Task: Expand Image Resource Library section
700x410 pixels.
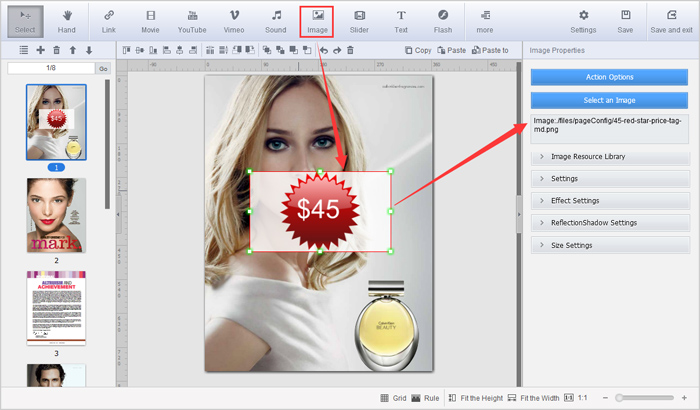Action: (x=610, y=157)
